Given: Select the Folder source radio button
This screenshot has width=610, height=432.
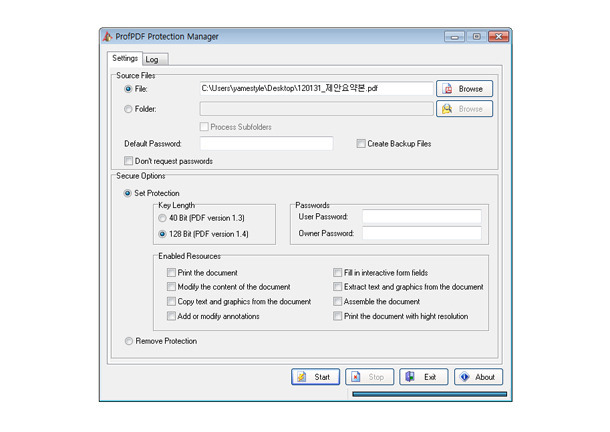Looking at the screenshot, I should coord(128,109).
